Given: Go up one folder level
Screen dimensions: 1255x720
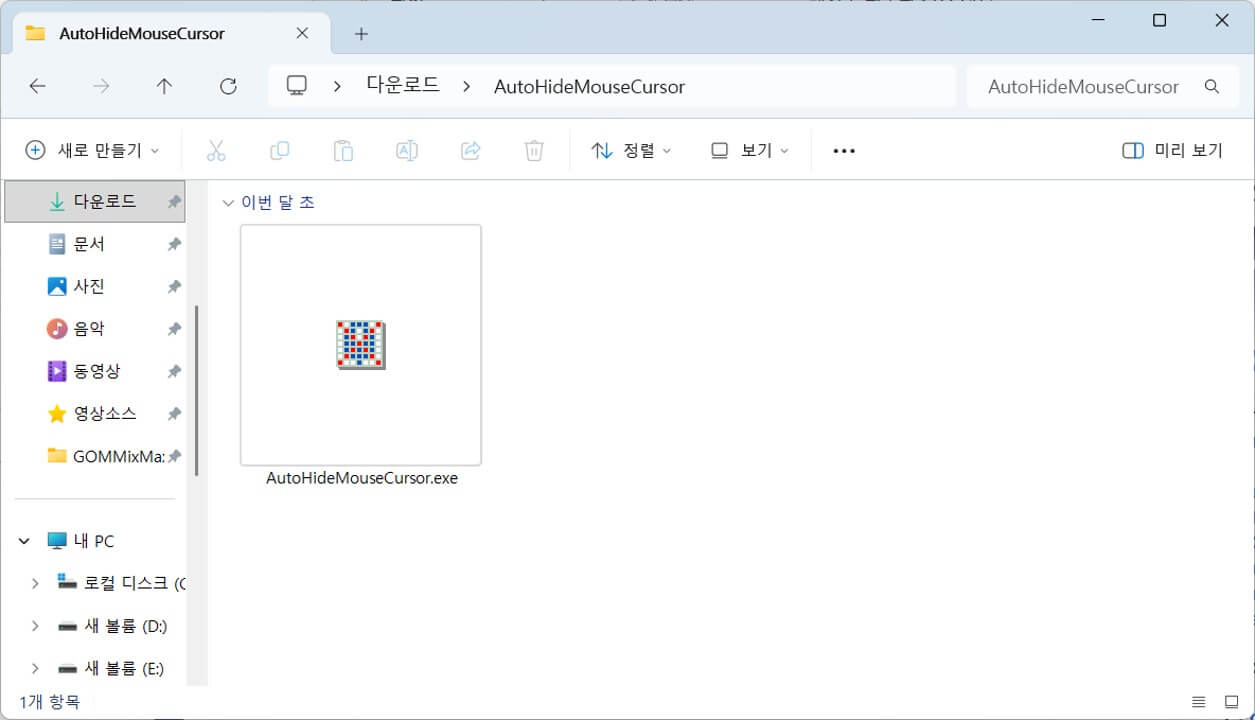Looking at the screenshot, I should coord(164,87).
